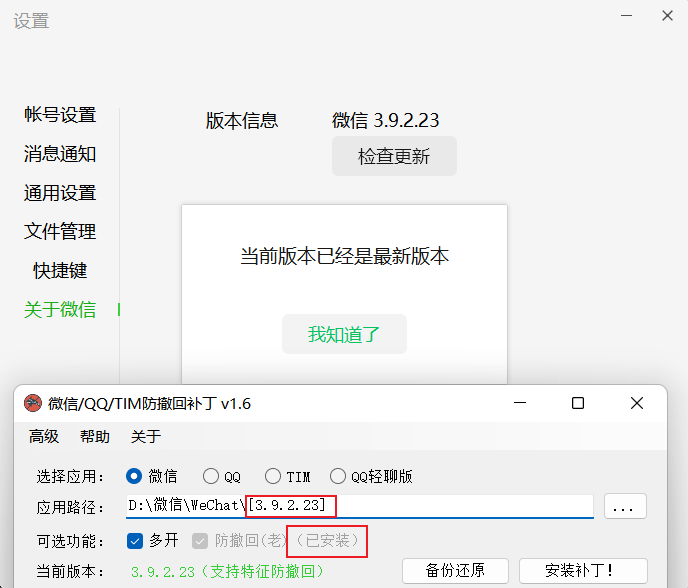Minimize the 防撤回补丁 v1.6 window
This screenshot has height=588, width=688.
520,403
